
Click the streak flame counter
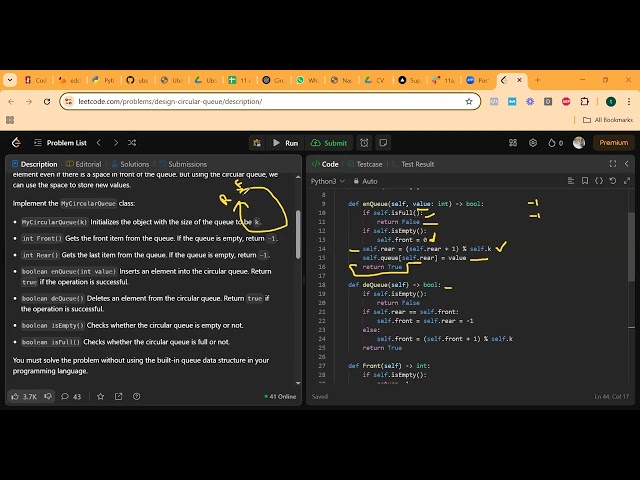556,143
